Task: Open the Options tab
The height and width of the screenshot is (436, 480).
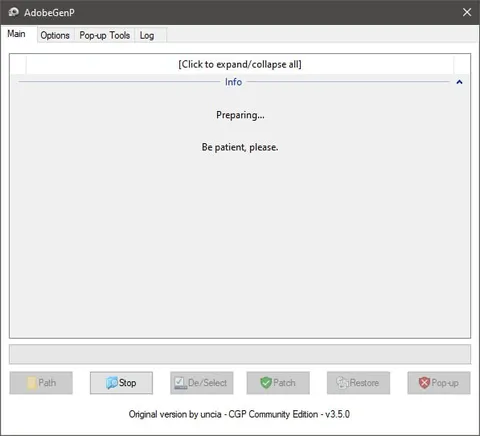Action: 55,35
